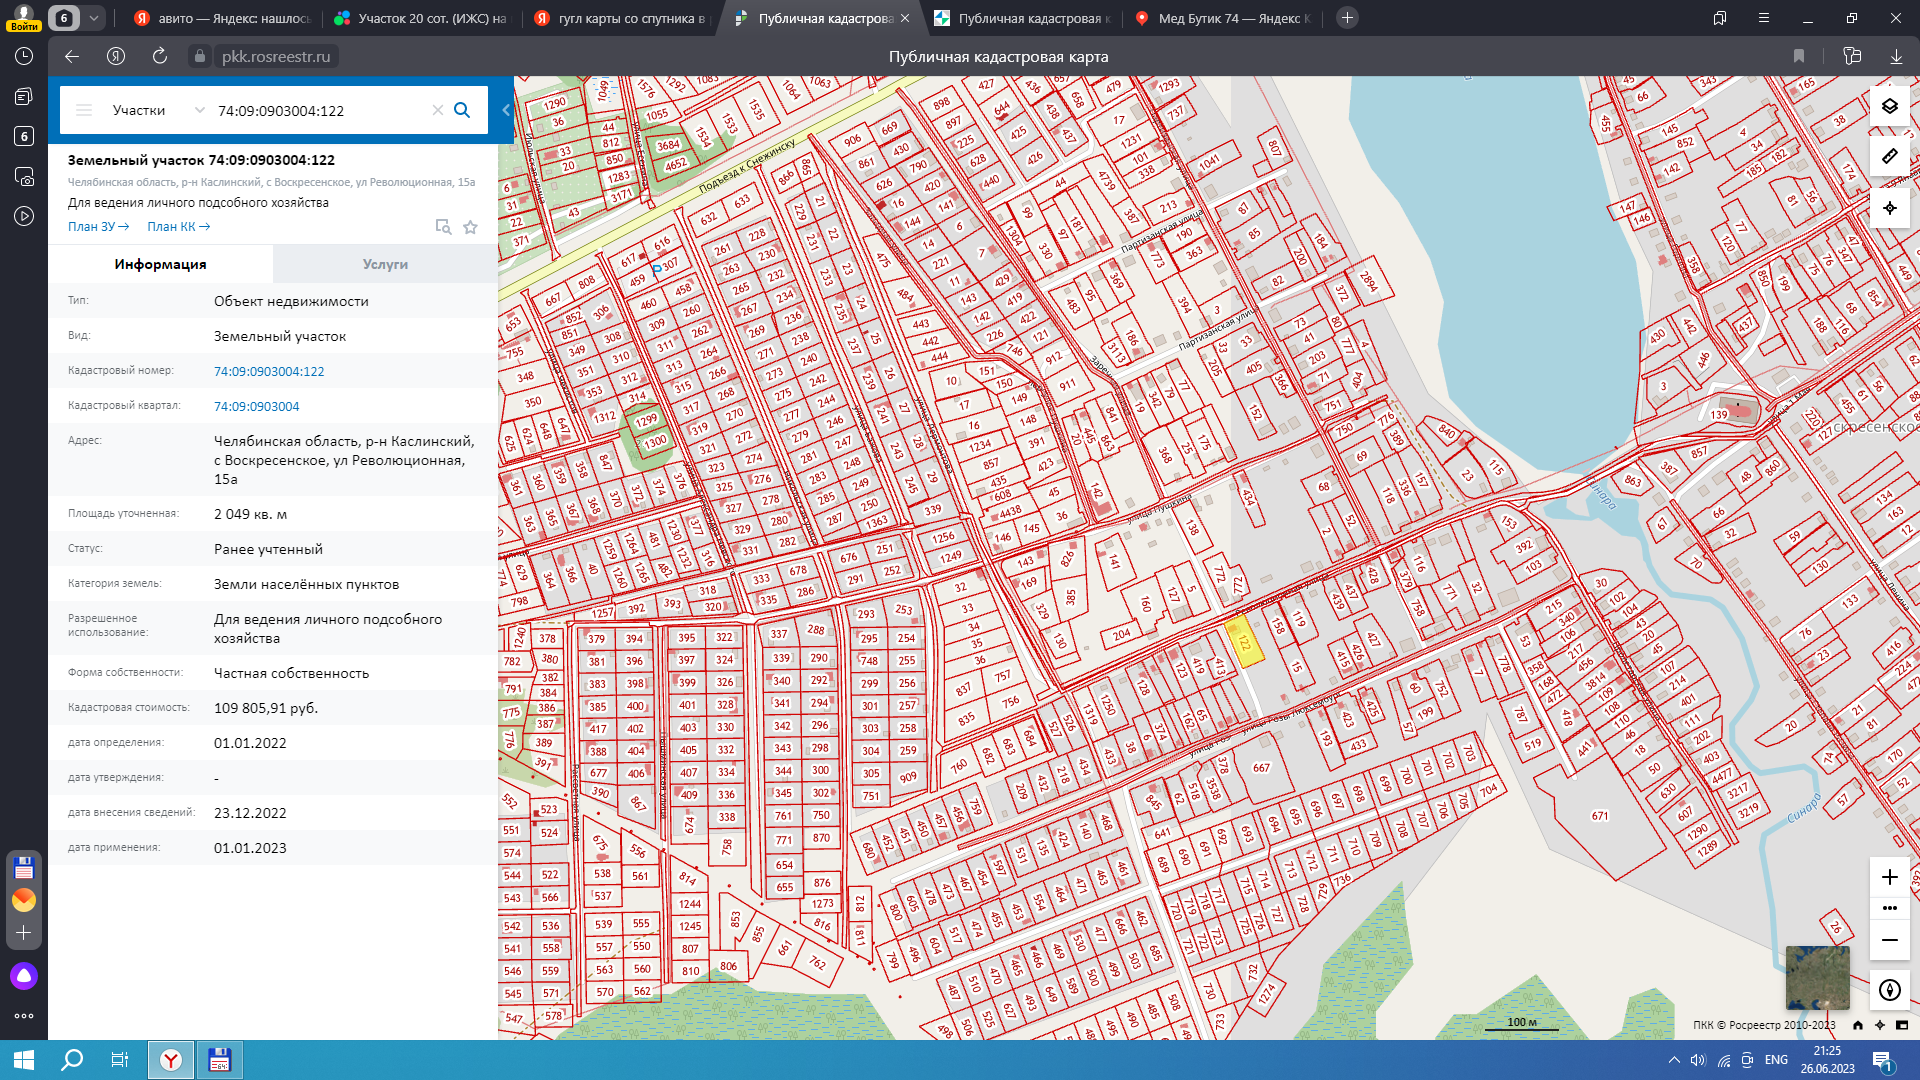Zoom out of the map
This screenshot has width=1920, height=1080.
1889,940
